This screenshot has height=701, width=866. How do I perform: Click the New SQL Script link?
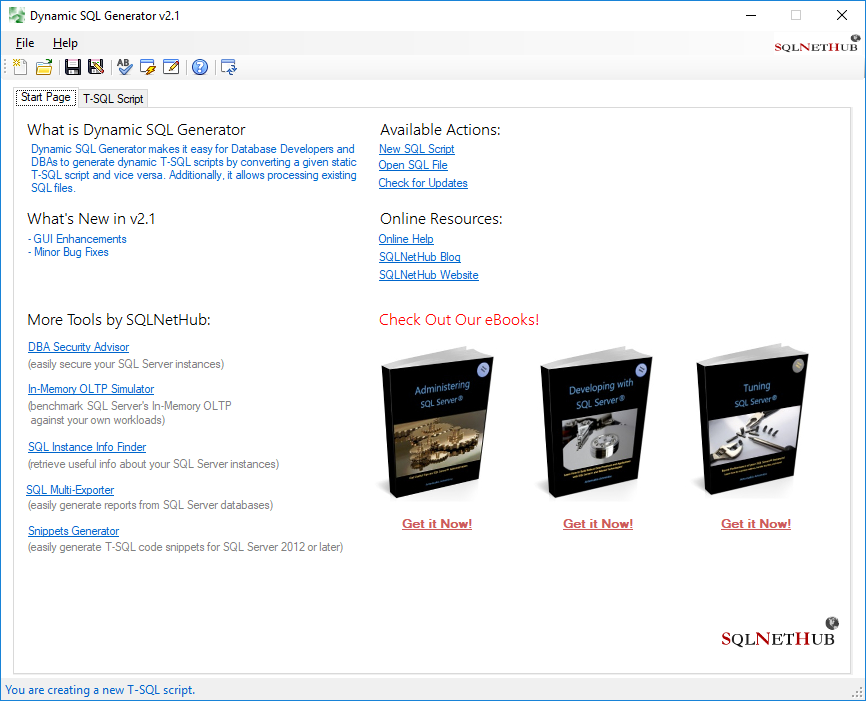(416, 149)
